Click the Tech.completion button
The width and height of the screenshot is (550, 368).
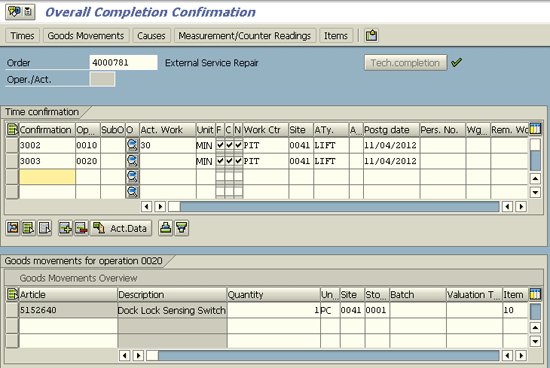[x=405, y=63]
